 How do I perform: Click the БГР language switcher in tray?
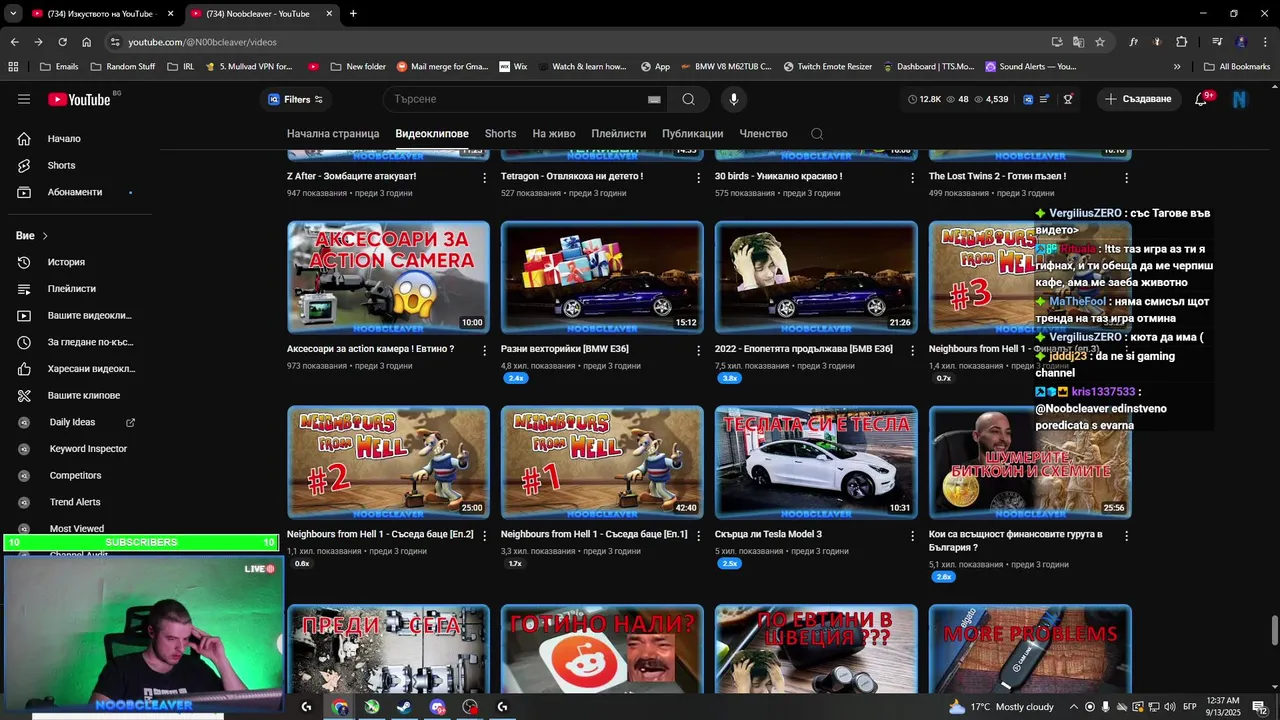coord(1190,707)
